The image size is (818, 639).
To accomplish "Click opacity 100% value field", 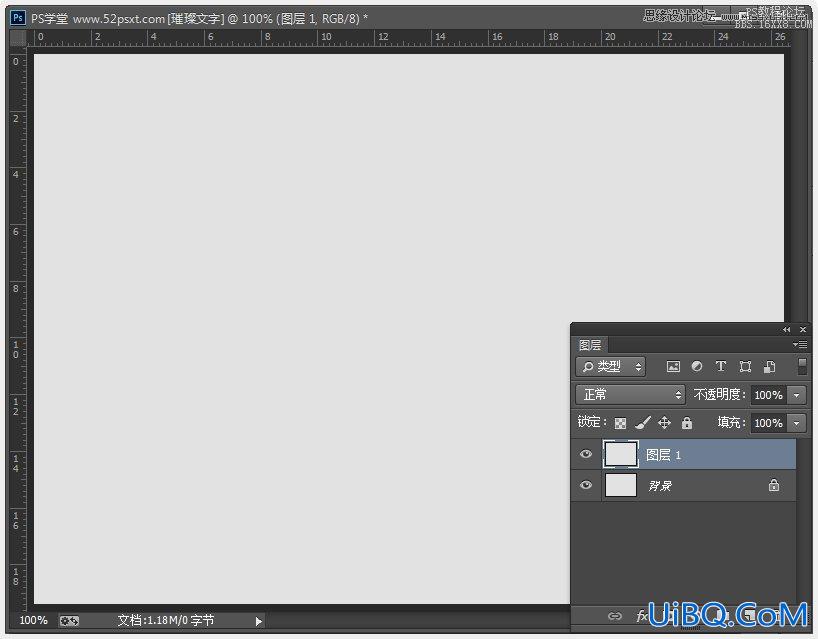I will (x=769, y=395).
